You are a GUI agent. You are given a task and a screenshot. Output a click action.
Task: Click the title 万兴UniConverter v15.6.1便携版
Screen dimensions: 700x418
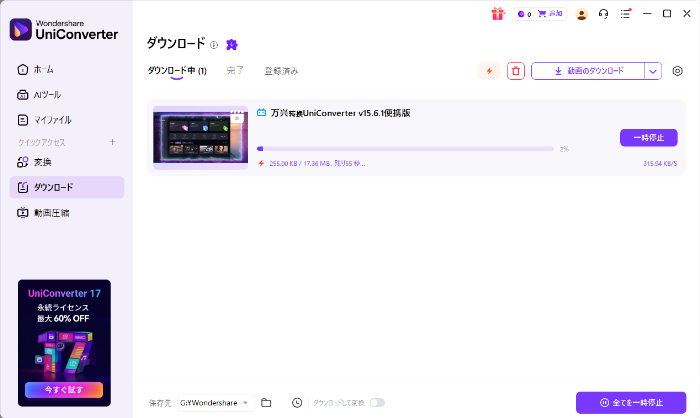[340, 113]
